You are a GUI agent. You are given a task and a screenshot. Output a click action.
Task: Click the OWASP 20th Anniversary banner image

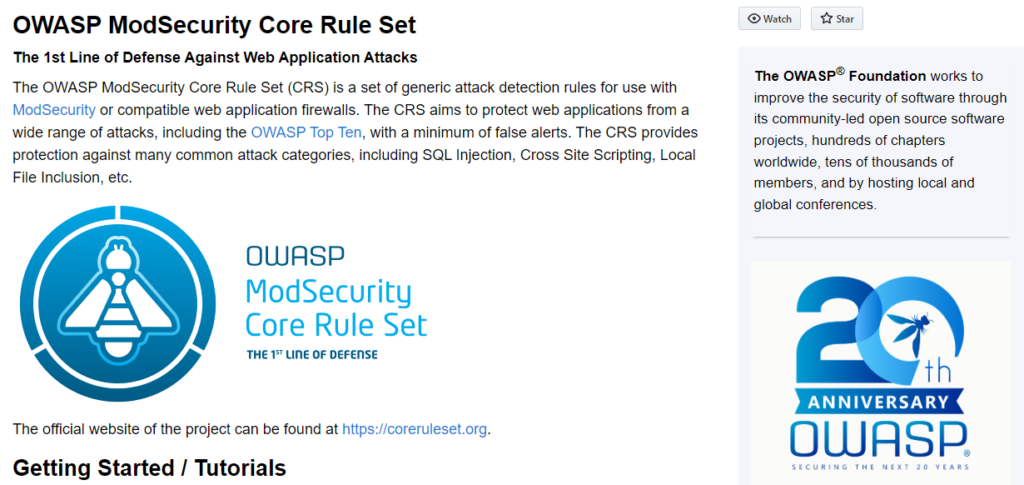(881, 371)
